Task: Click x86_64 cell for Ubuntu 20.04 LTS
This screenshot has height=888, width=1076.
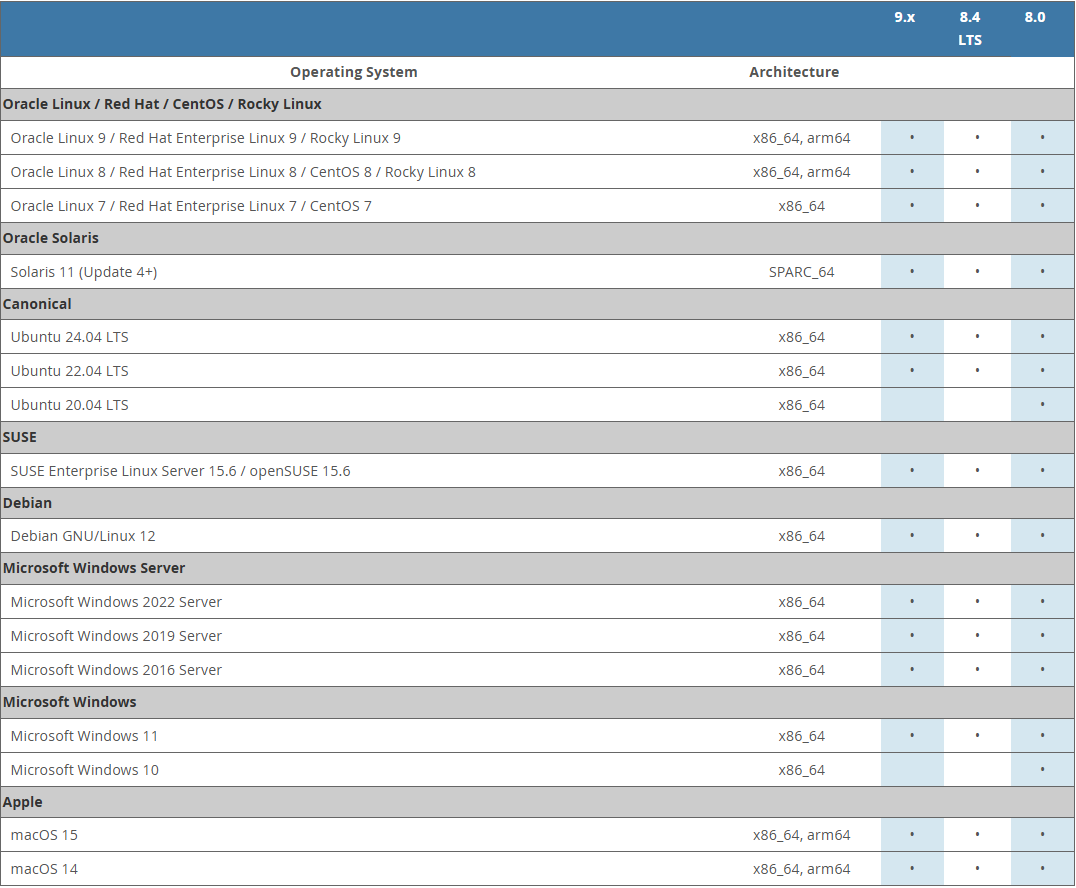Action: (802, 405)
